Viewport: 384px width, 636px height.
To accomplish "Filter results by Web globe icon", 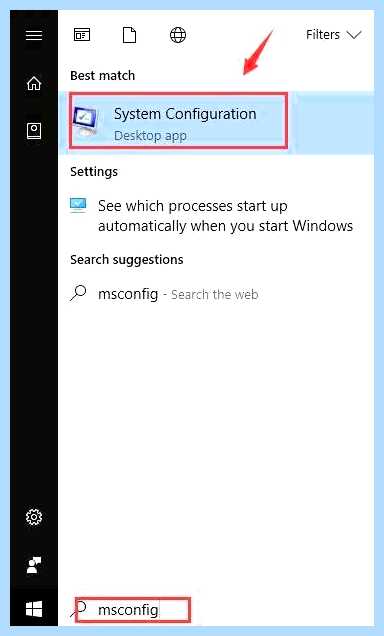I will point(178,35).
